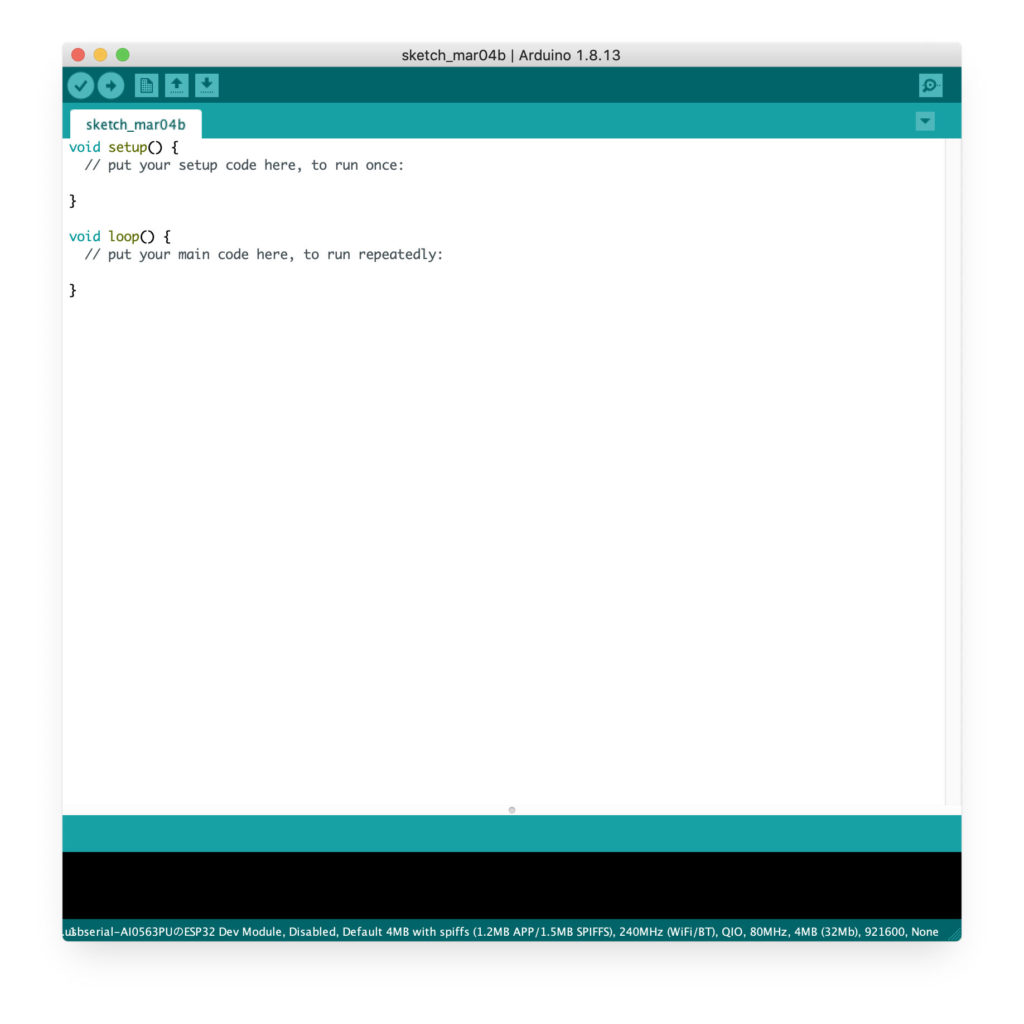Image resolution: width=1024 pixels, height=1024 pixels.
Task: Click the Verify checkmark icon
Action: tap(81, 86)
